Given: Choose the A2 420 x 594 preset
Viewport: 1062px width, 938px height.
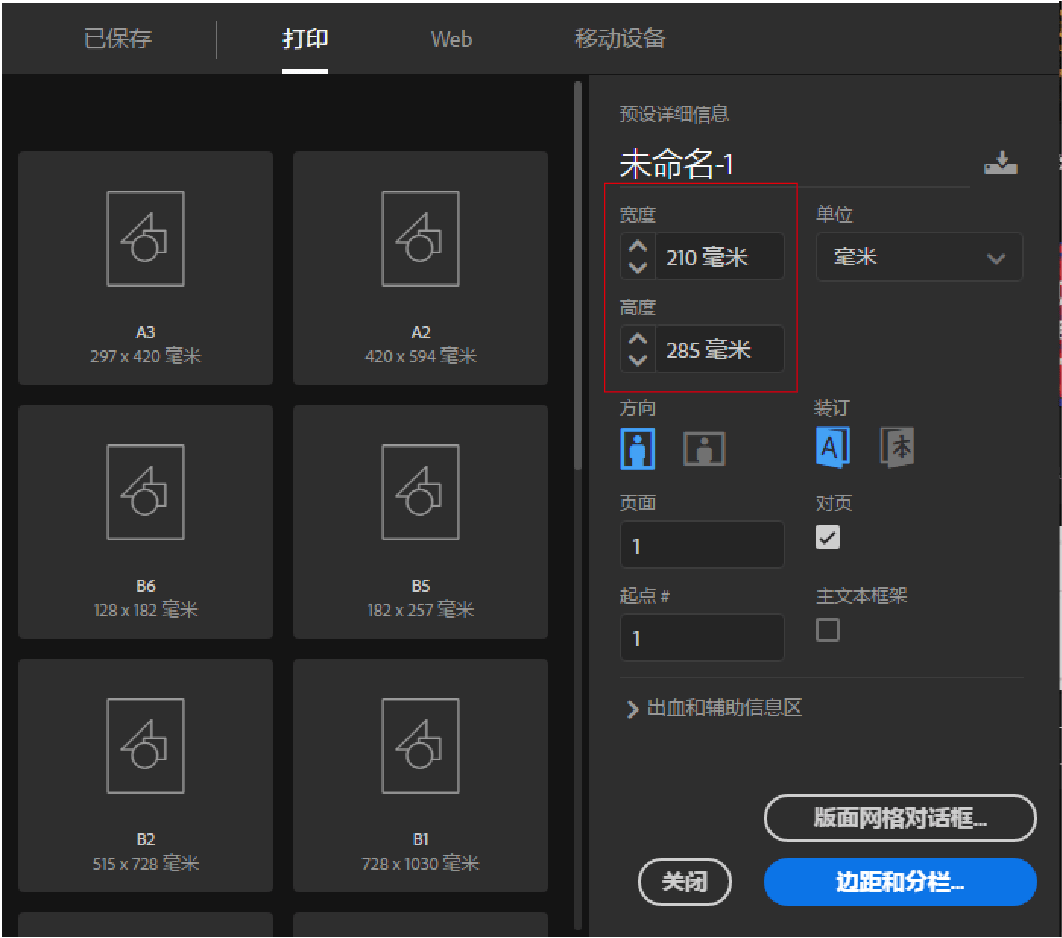Looking at the screenshot, I should [421, 268].
